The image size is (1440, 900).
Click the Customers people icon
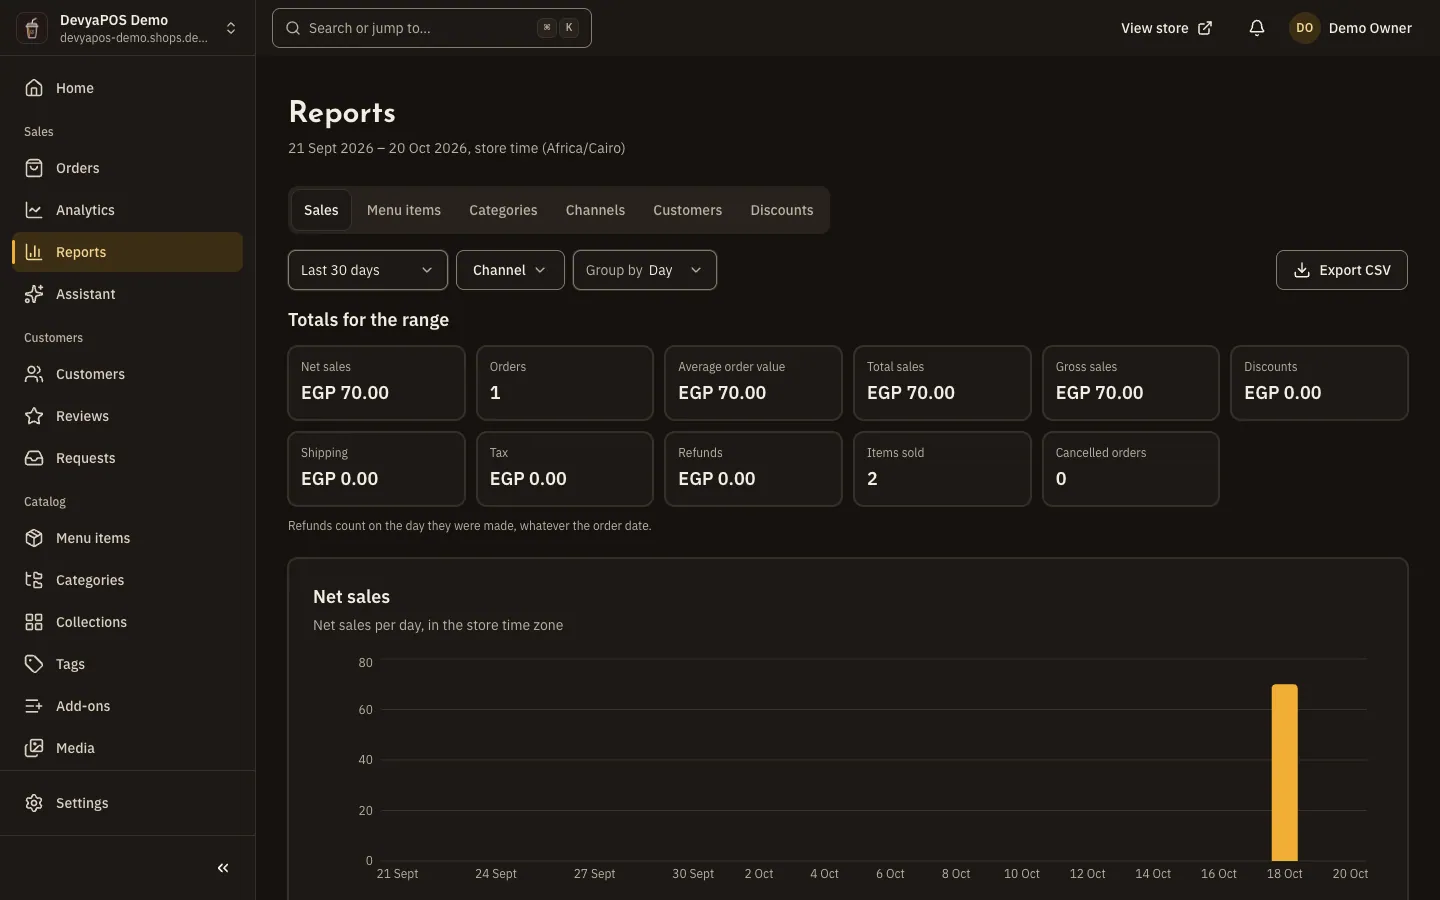[x=34, y=374]
